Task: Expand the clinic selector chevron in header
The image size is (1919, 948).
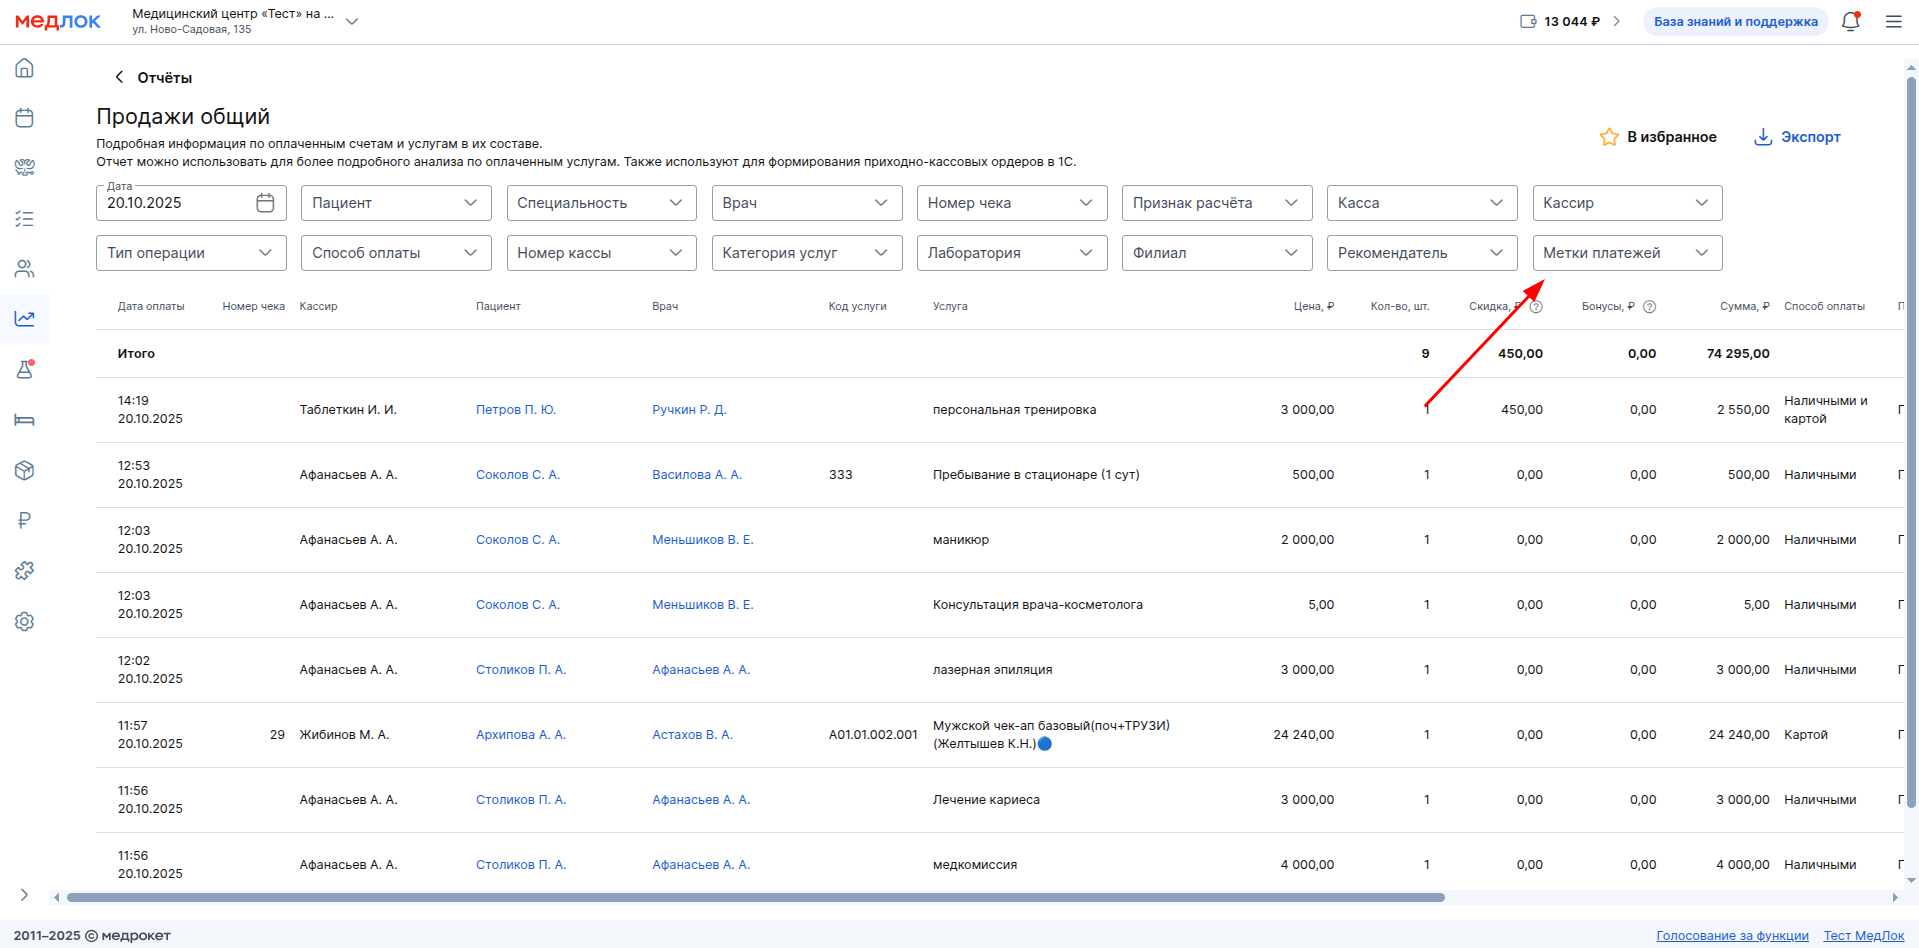Action: [x=352, y=21]
